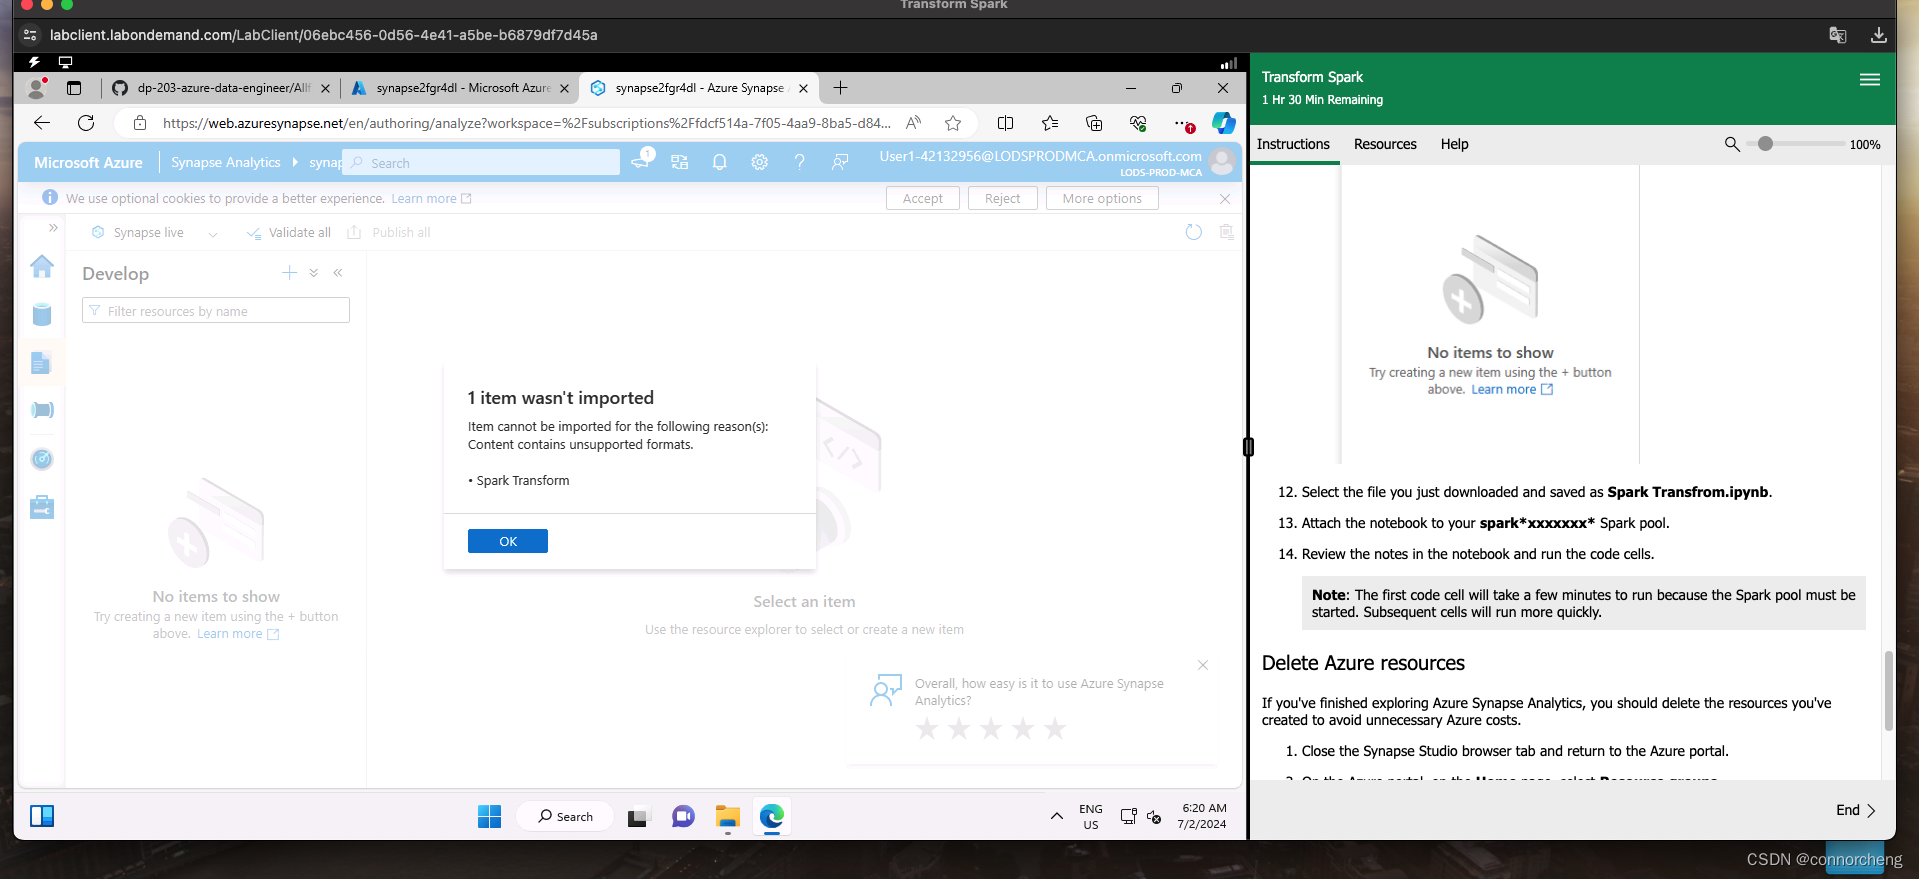
Task: Open the release updates megaphone icon
Action: pyautogui.click(x=640, y=162)
